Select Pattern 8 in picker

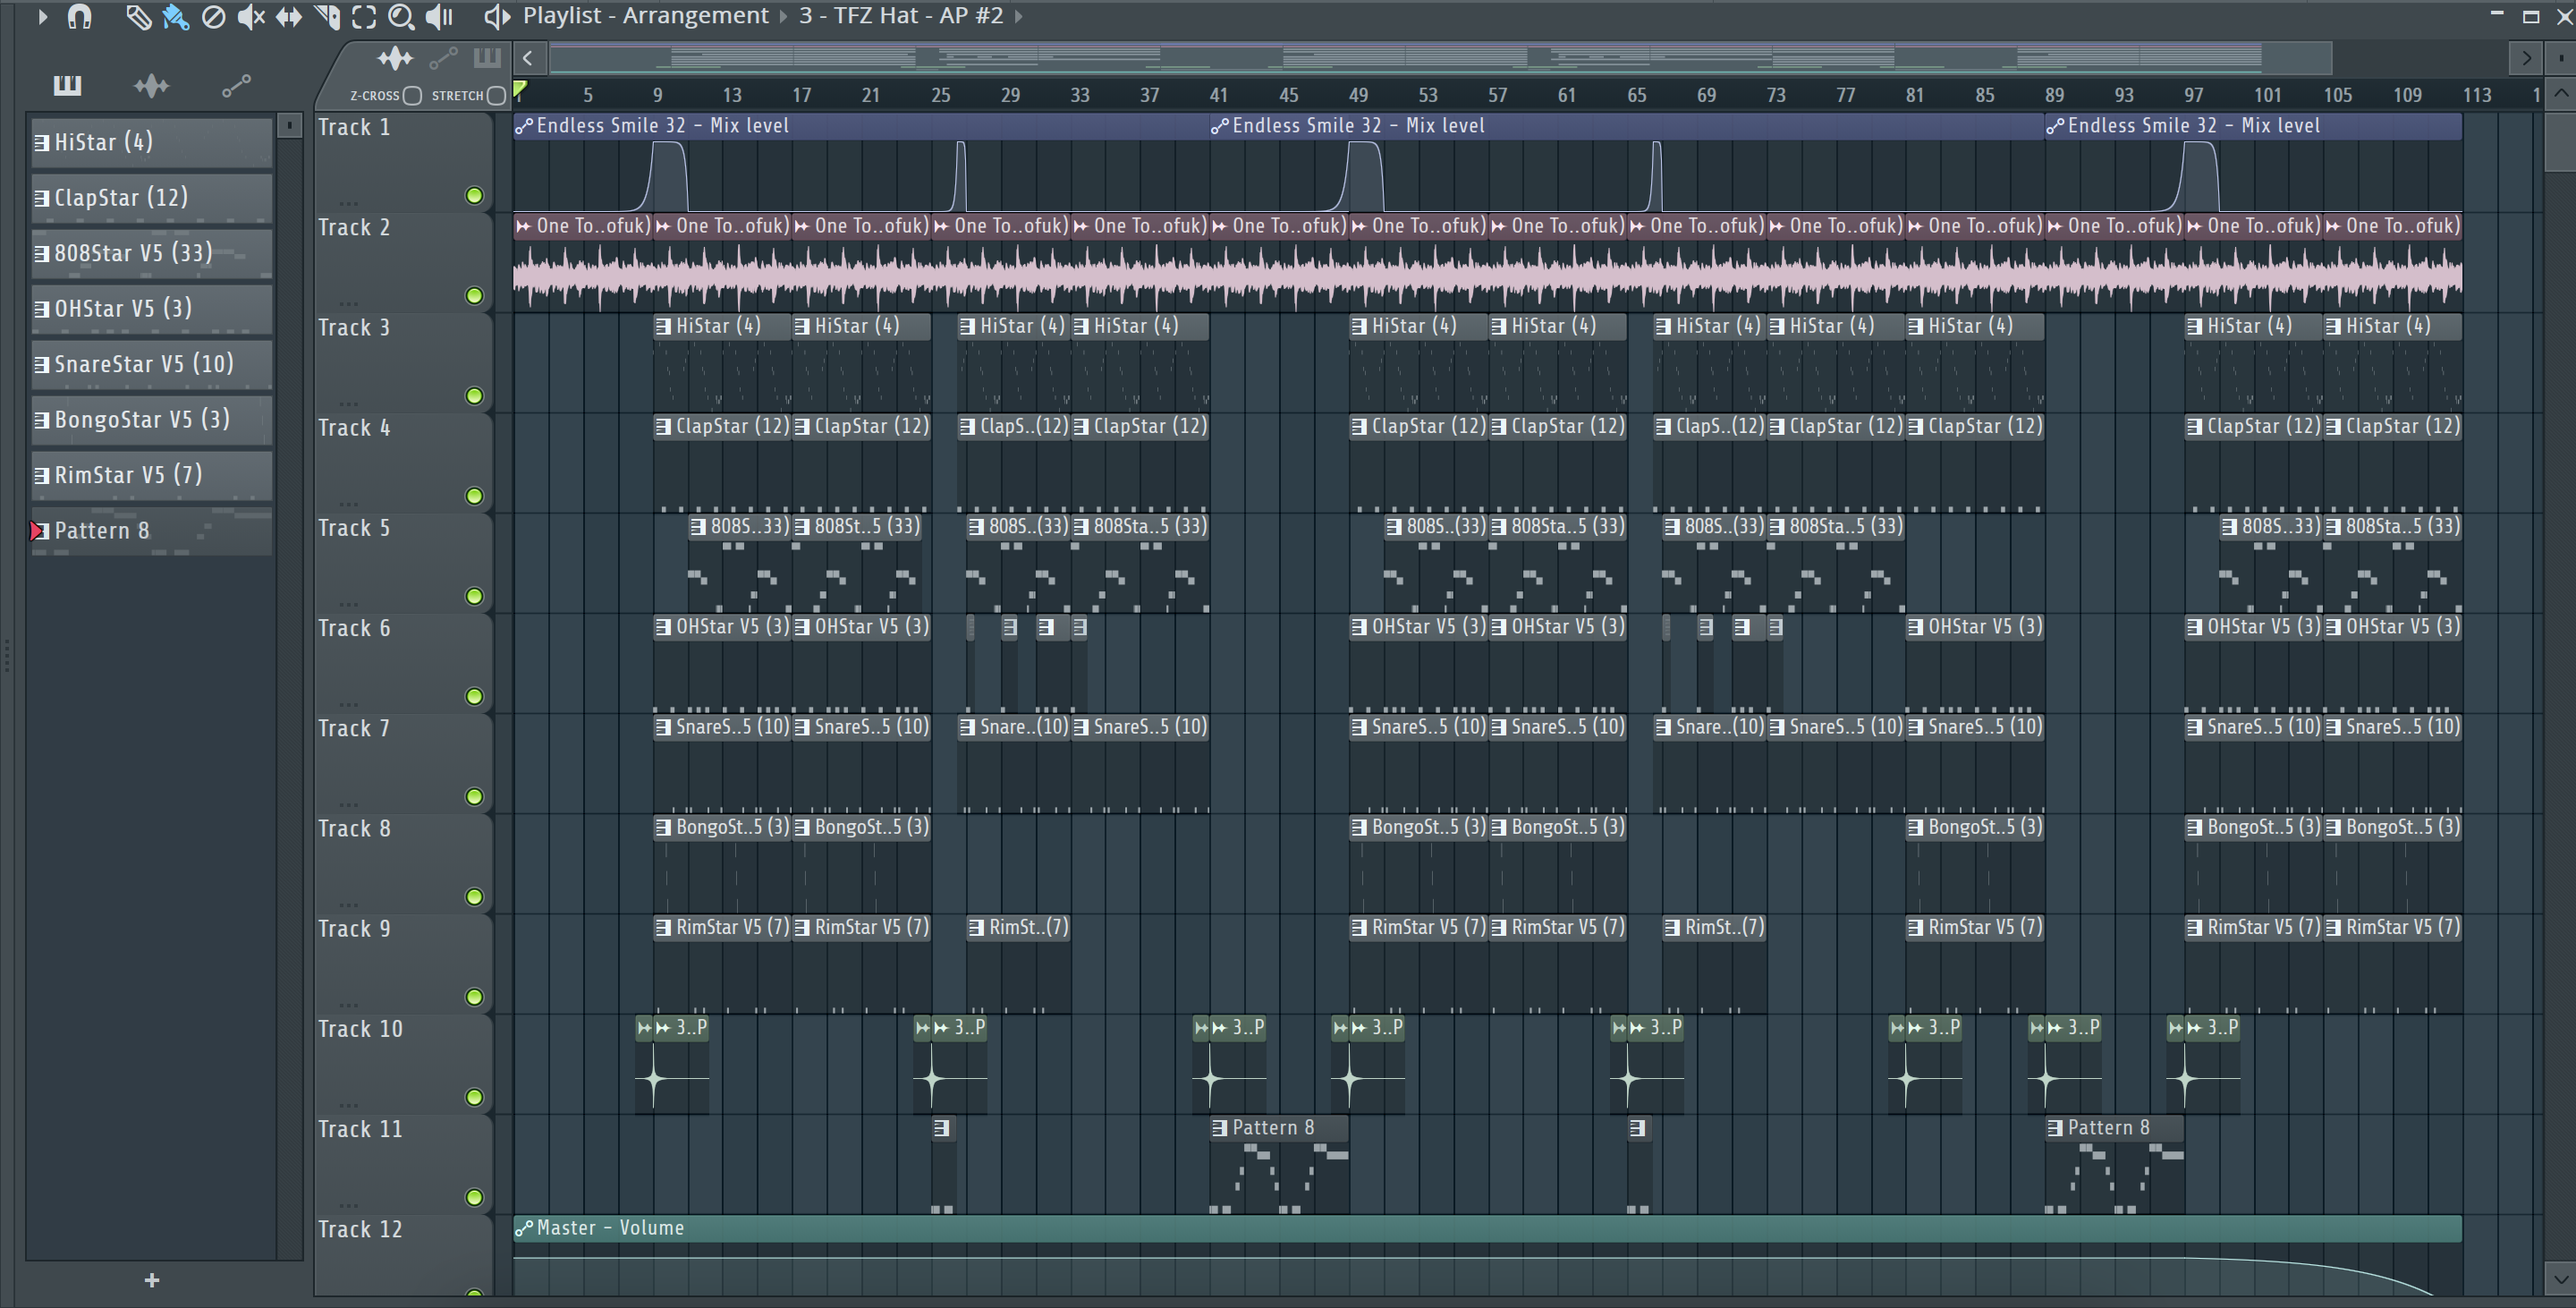(x=151, y=531)
